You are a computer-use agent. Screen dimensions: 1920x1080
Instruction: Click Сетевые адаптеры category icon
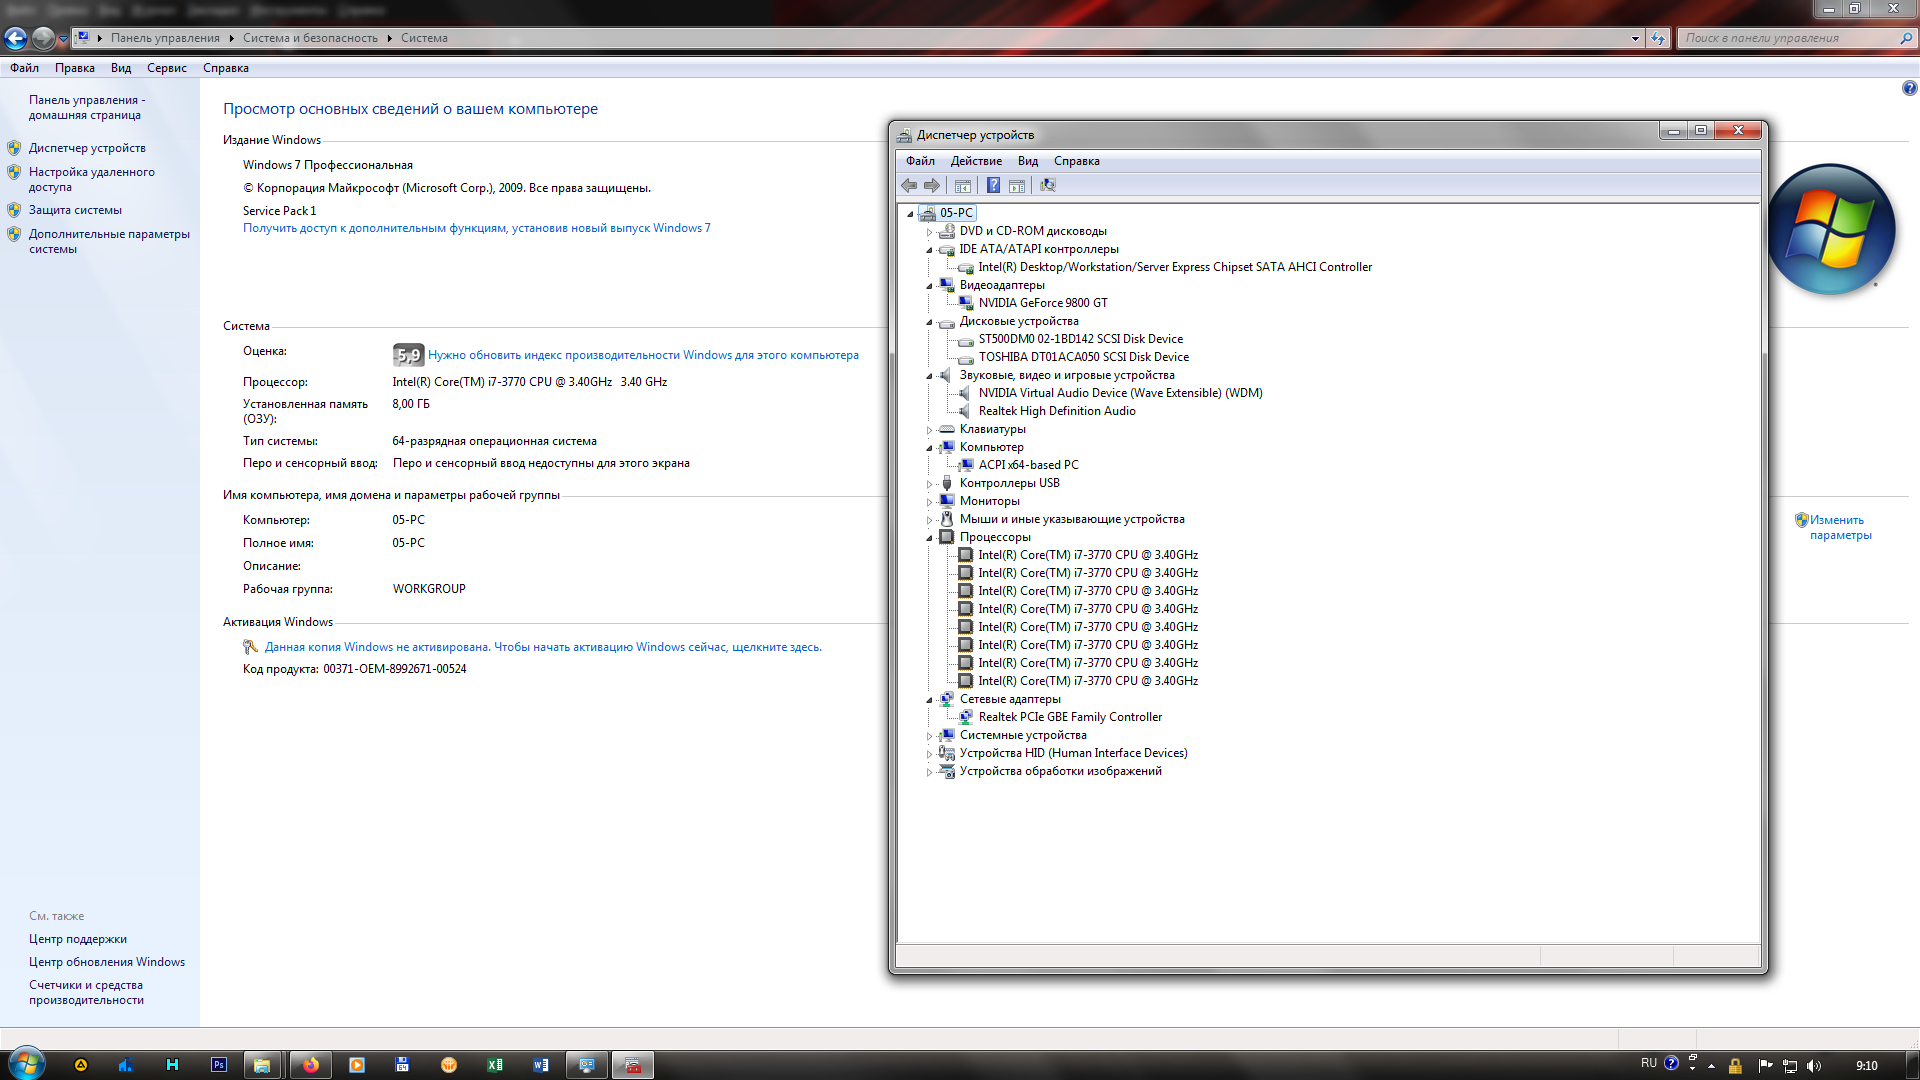tap(947, 699)
